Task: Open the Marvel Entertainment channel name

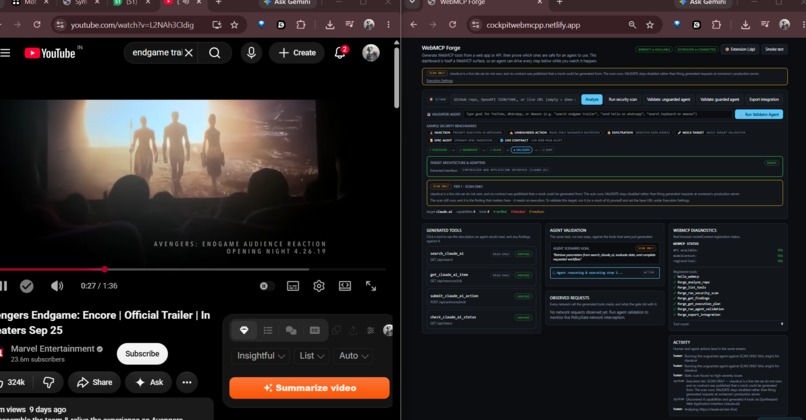Action: (x=52, y=349)
